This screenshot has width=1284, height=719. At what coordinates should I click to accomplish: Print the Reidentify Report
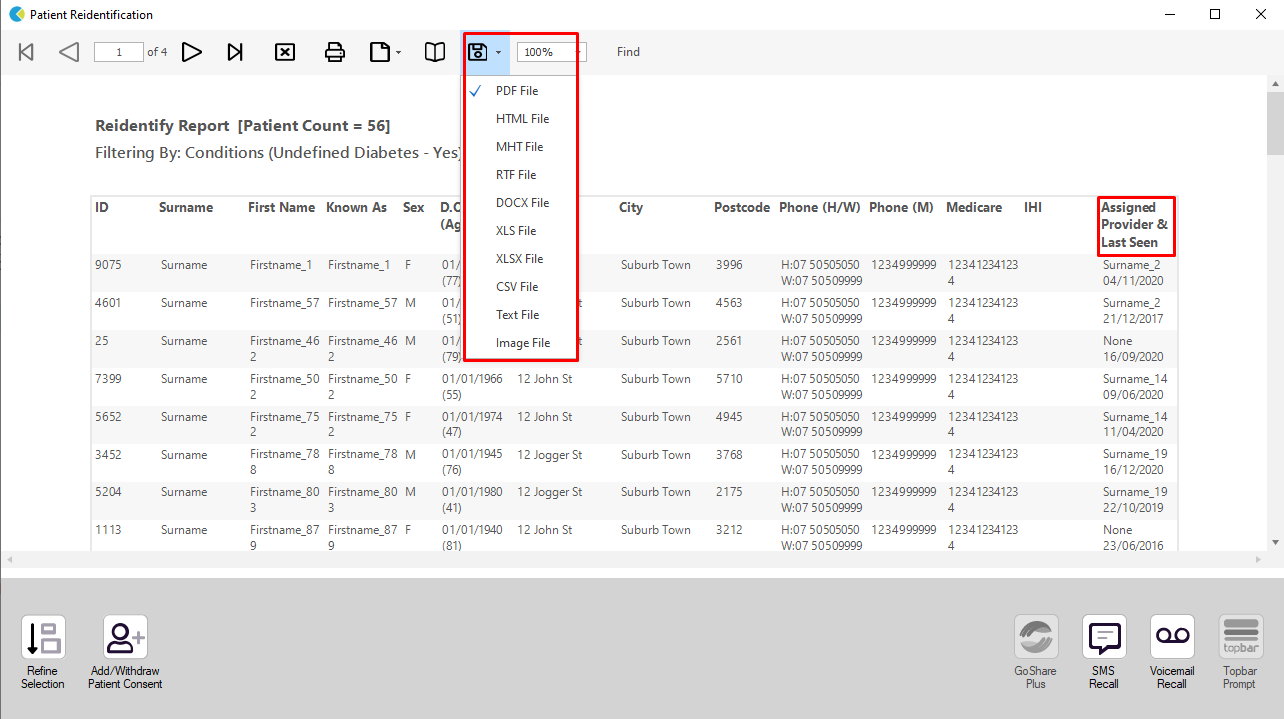[335, 52]
